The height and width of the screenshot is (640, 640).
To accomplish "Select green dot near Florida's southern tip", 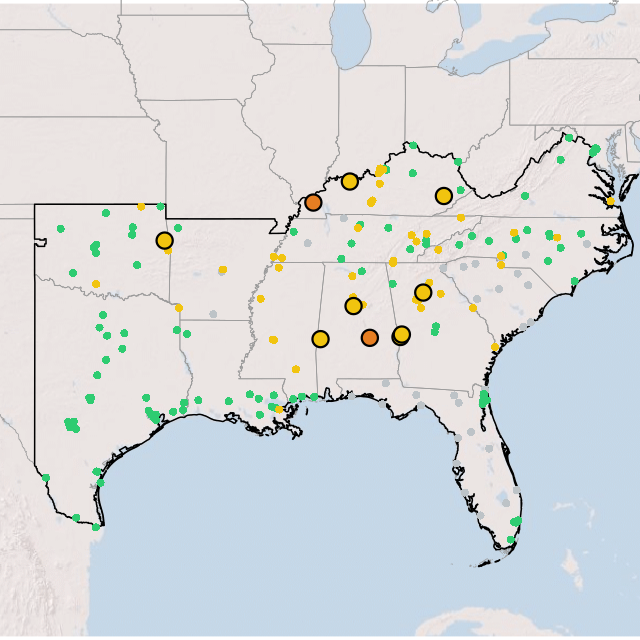I will [x=511, y=540].
